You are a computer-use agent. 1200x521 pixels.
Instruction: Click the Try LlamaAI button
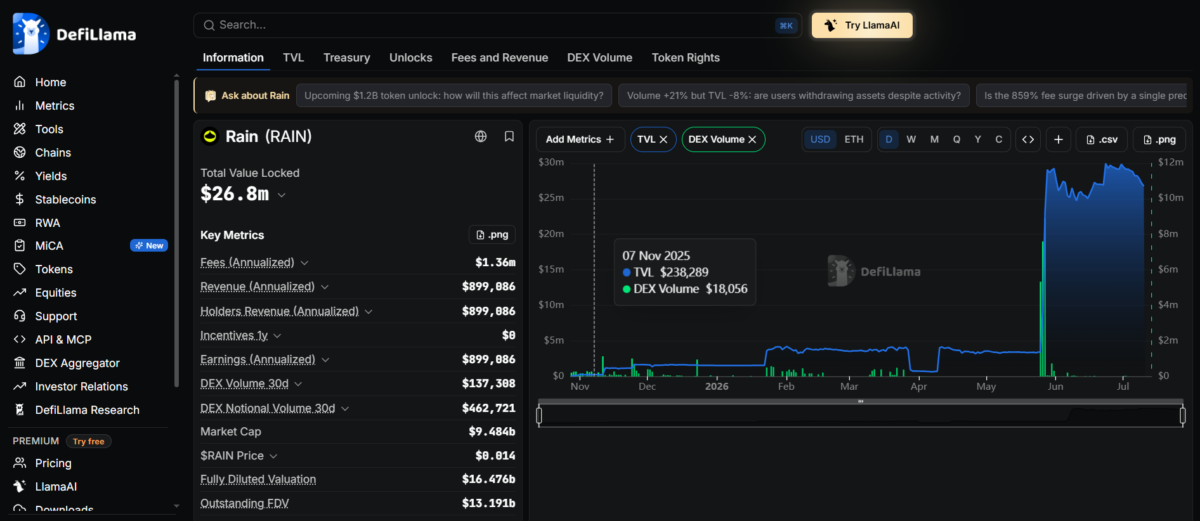click(862, 25)
